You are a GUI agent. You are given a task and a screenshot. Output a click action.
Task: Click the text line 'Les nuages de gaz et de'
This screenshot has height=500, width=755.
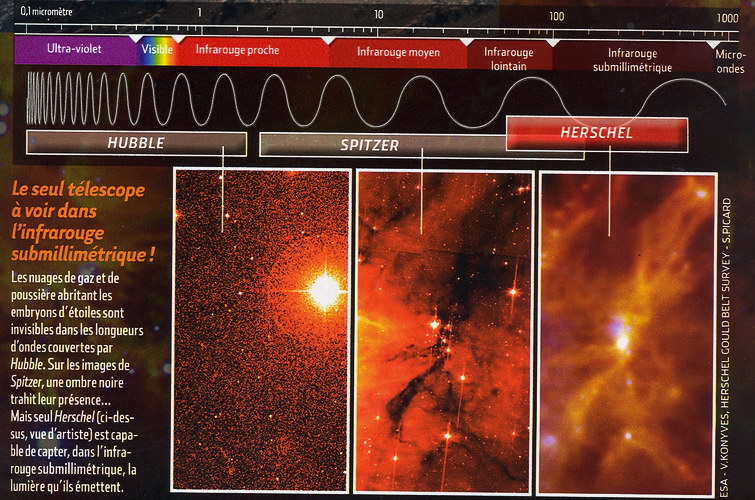(x=65, y=278)
